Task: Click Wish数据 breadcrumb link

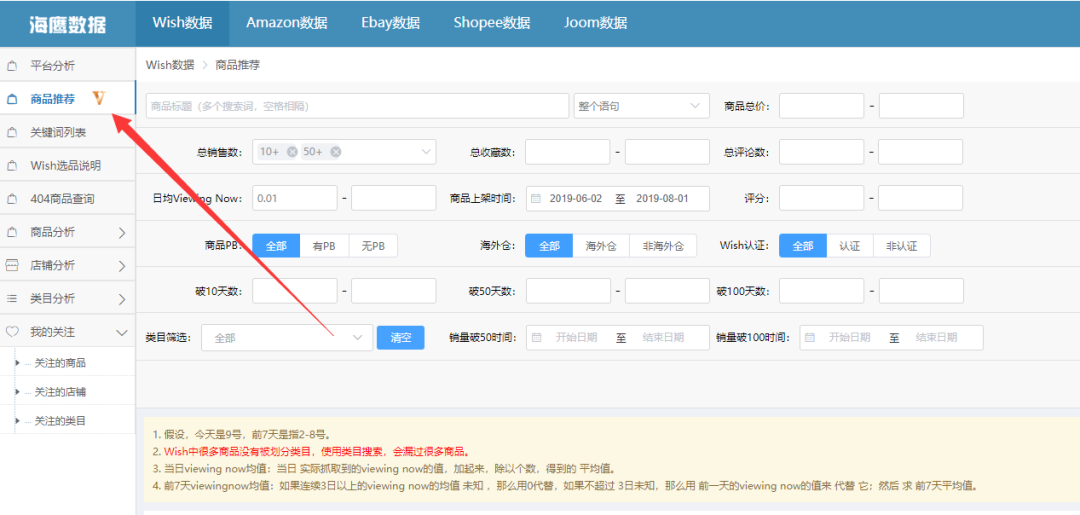Action: (x=170, y=65)
